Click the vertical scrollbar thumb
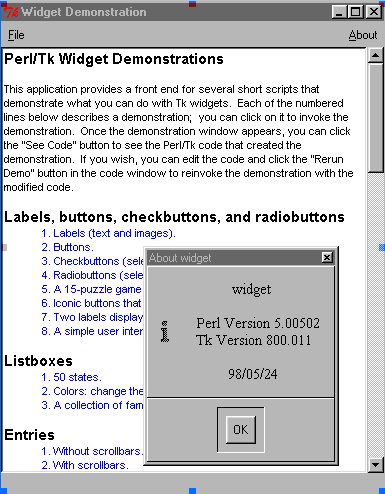This screenshot has width=385, height=494. (x=375, y=118)
